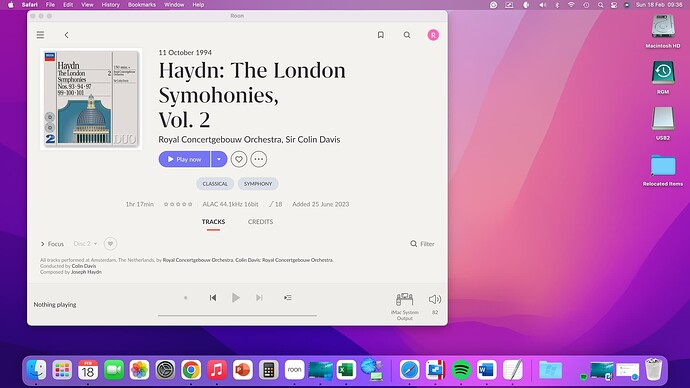The width and height of the screenshot is (690, 388).
Task: Open the Help menu
Action: tap(198, 5)
